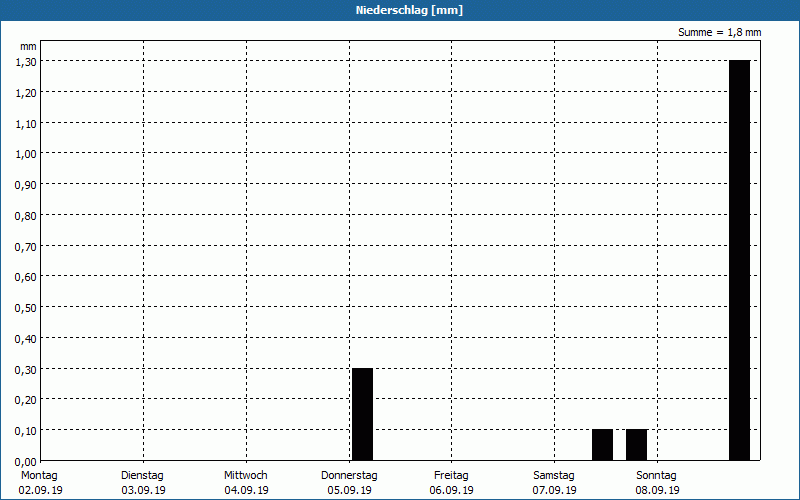The width and height of the screenshot is (800, 500).
Task: Click the second small Samstag bar
Action: [637, 445]
